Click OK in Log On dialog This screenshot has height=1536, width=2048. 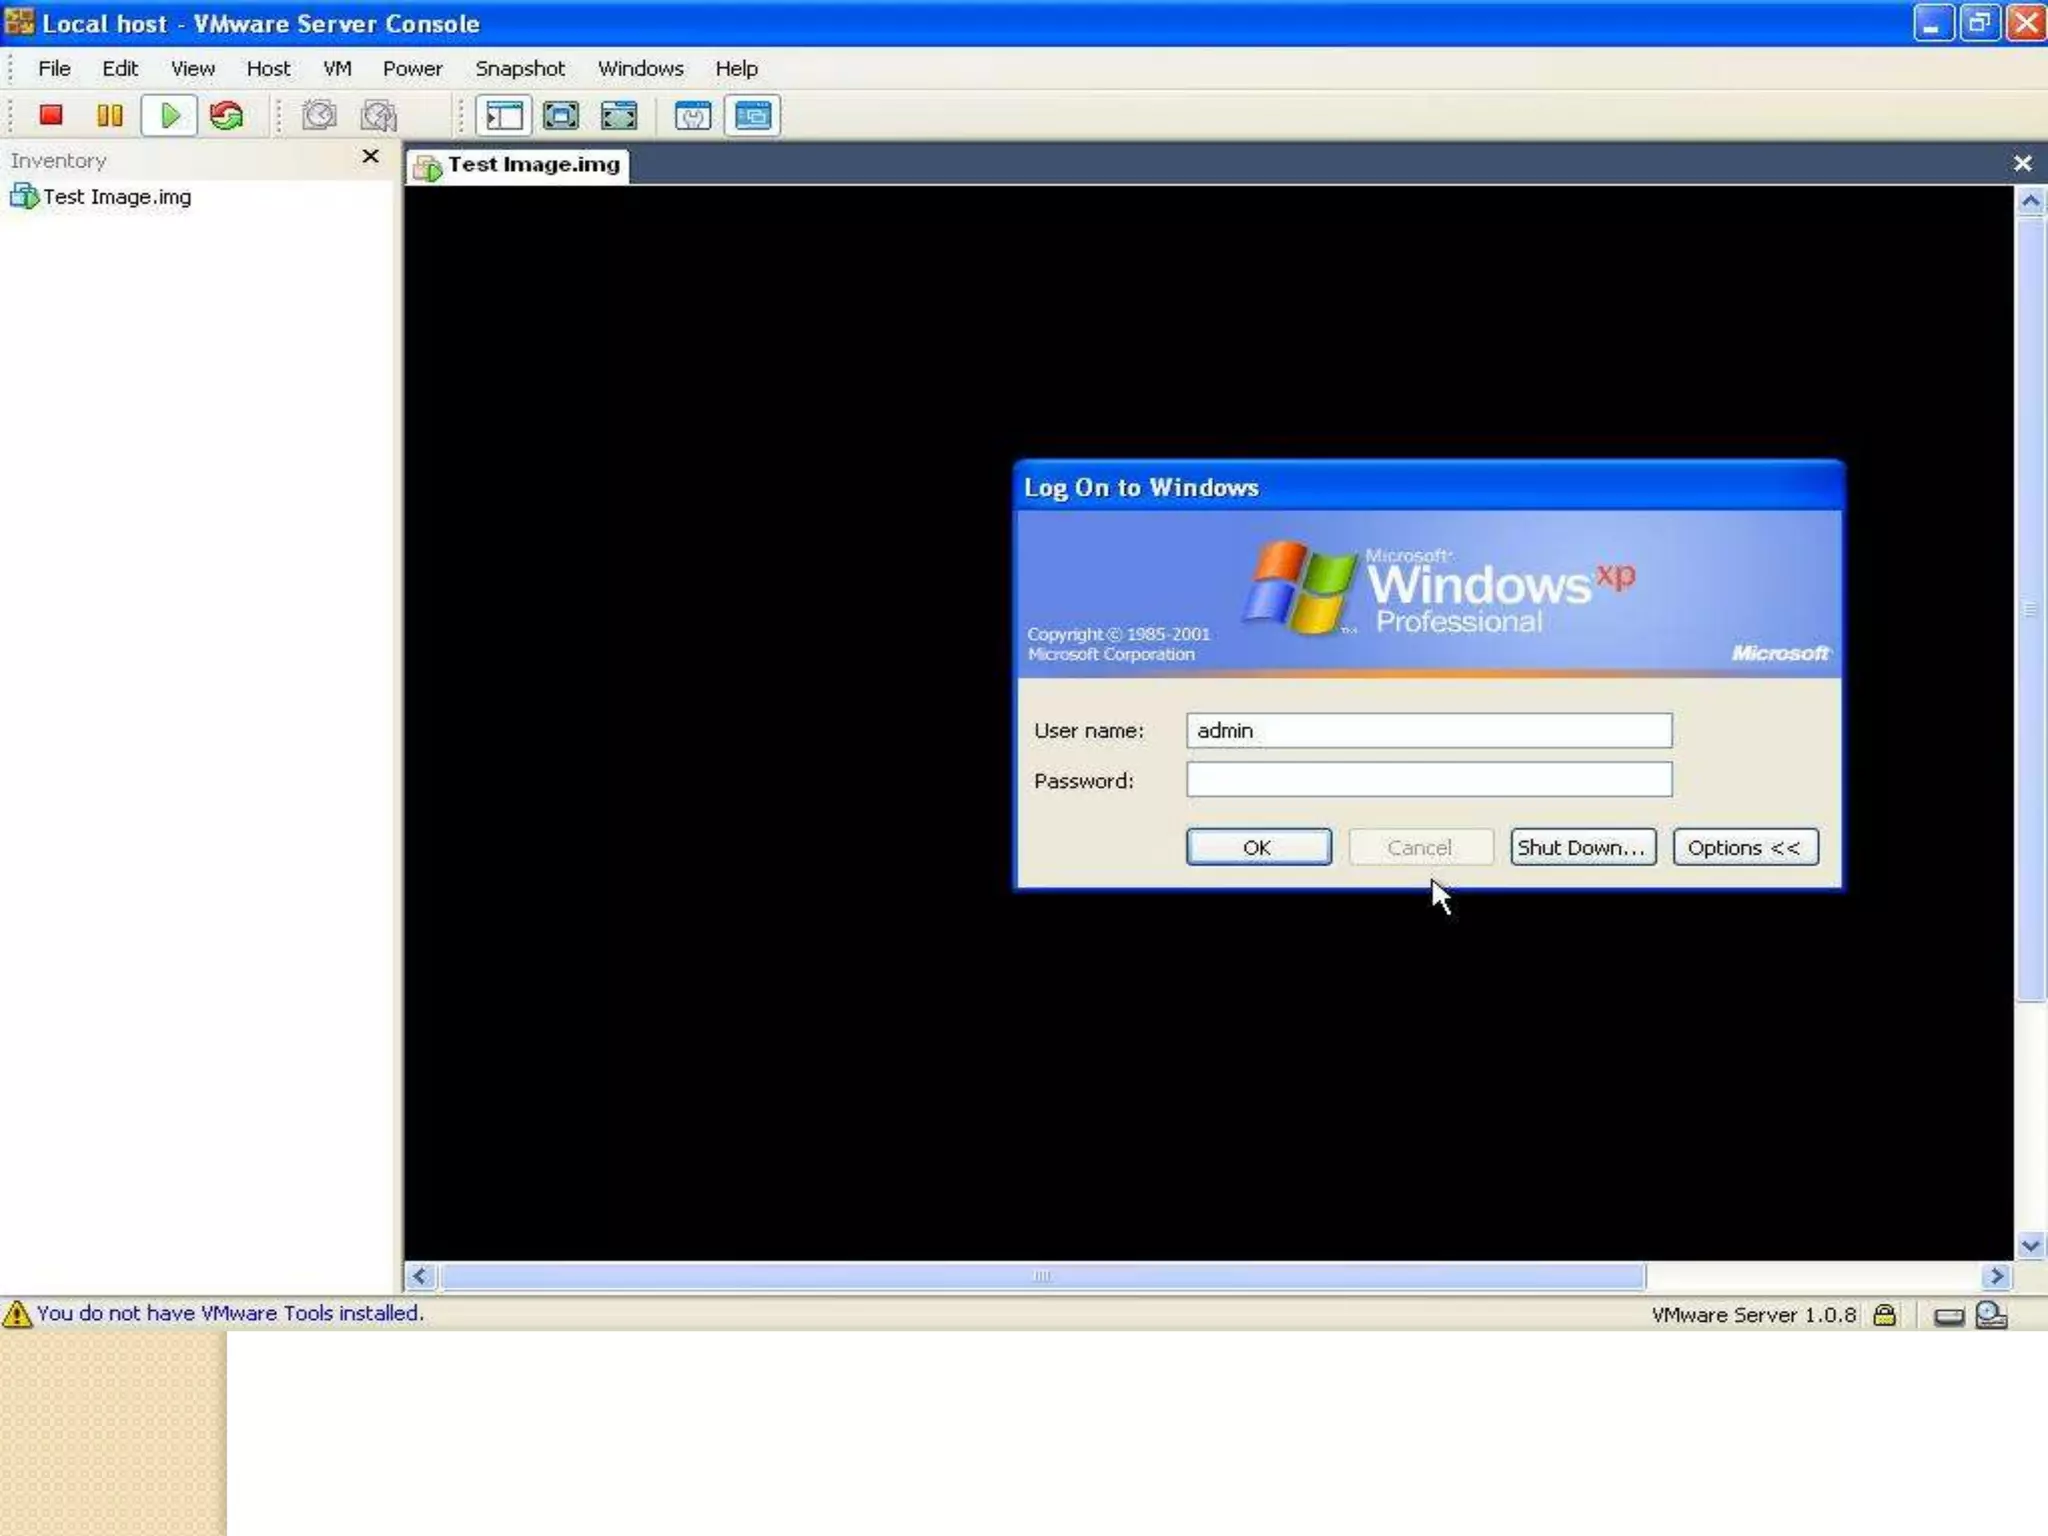pyautogui.click(x=1258, y=847)
